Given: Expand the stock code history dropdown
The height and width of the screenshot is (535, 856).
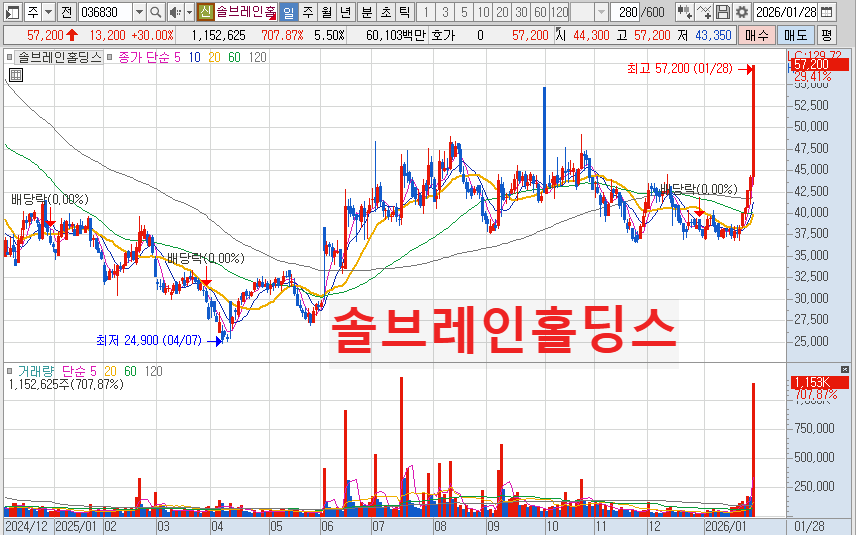Looking at the screenshot, I should 139,12.
